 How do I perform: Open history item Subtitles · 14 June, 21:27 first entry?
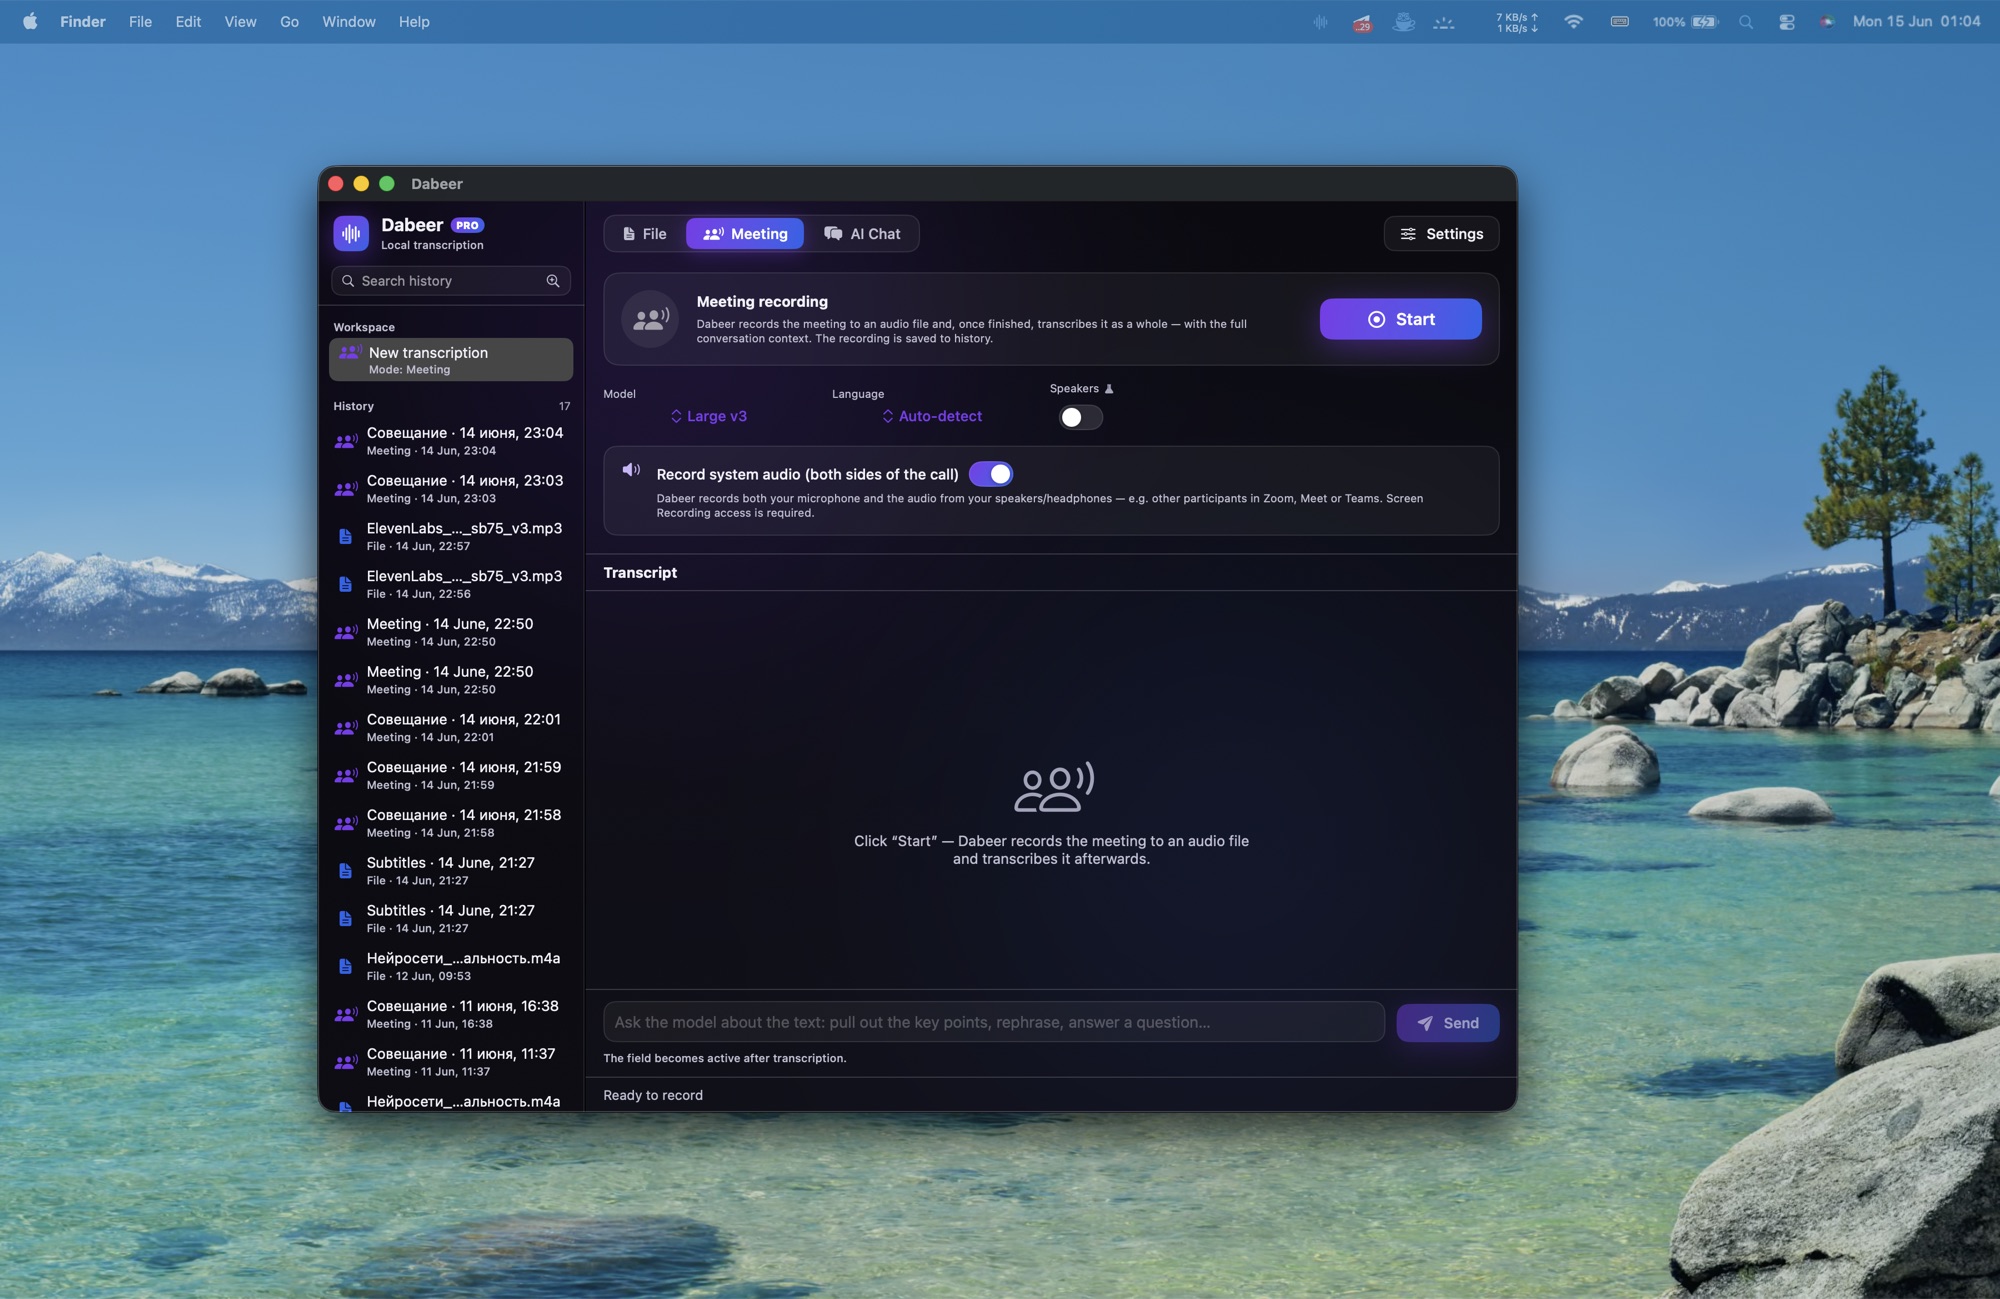pyautogui.click(x=451, y=871)
